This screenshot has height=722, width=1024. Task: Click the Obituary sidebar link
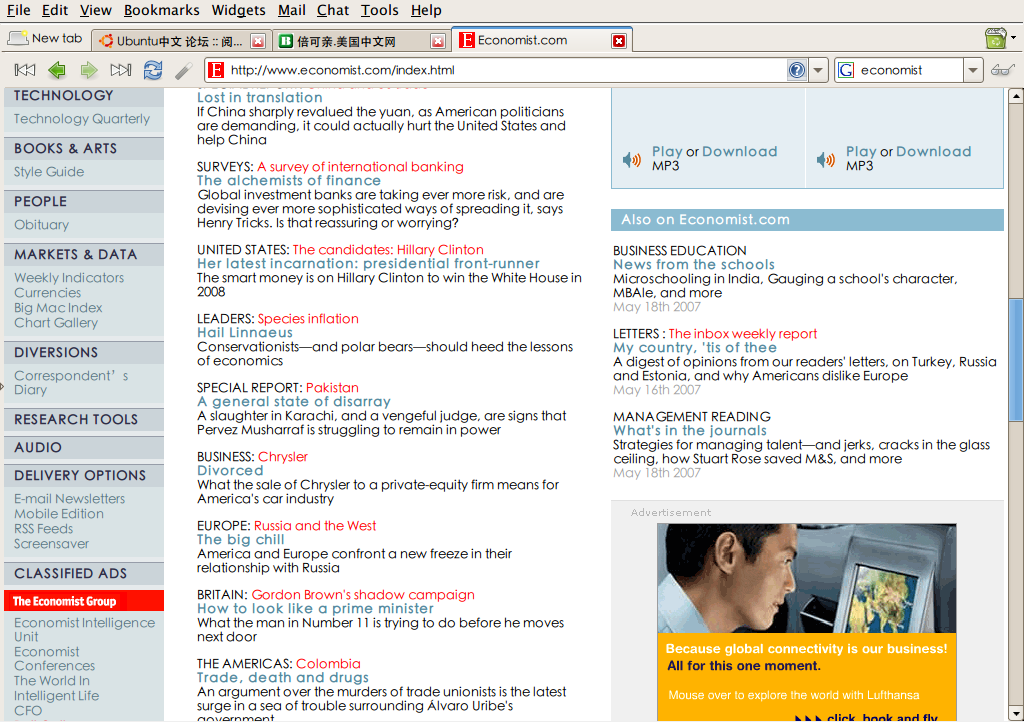[41, 225]
